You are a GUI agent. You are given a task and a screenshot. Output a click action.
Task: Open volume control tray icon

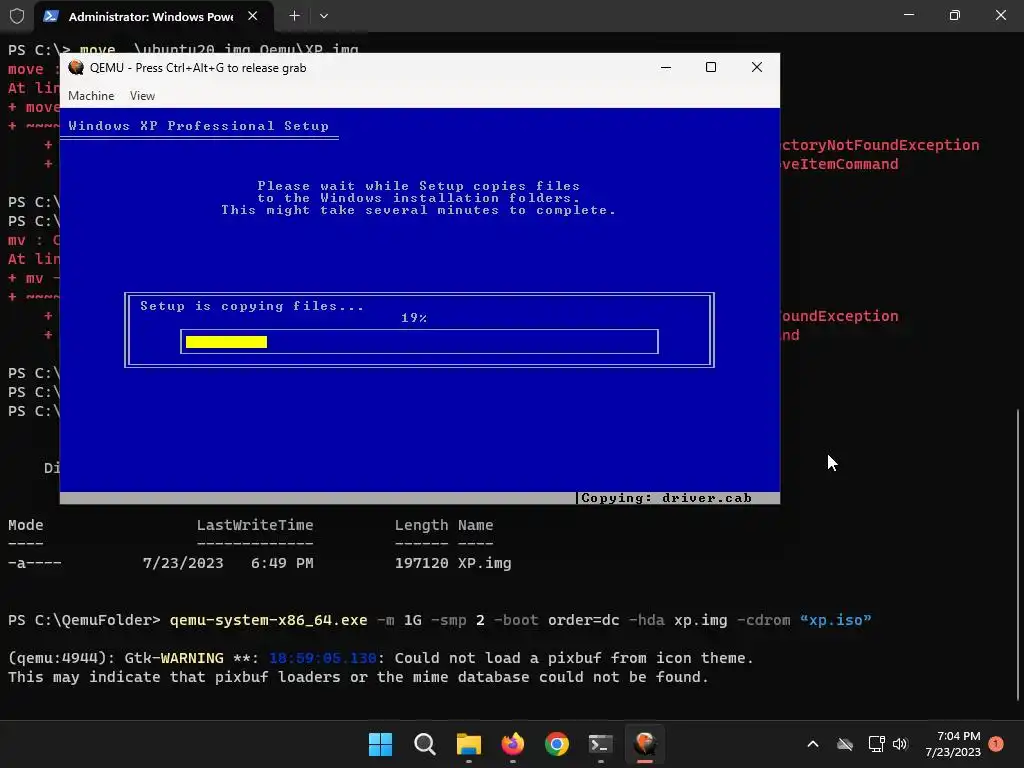pos(900,744)
